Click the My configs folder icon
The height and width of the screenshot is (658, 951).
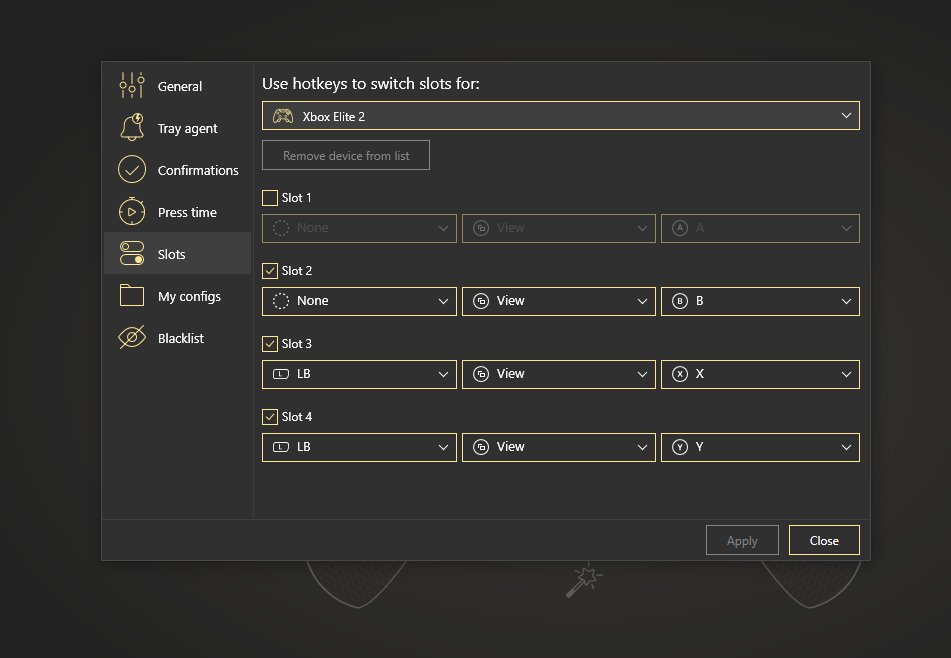(x=132, y=296)
